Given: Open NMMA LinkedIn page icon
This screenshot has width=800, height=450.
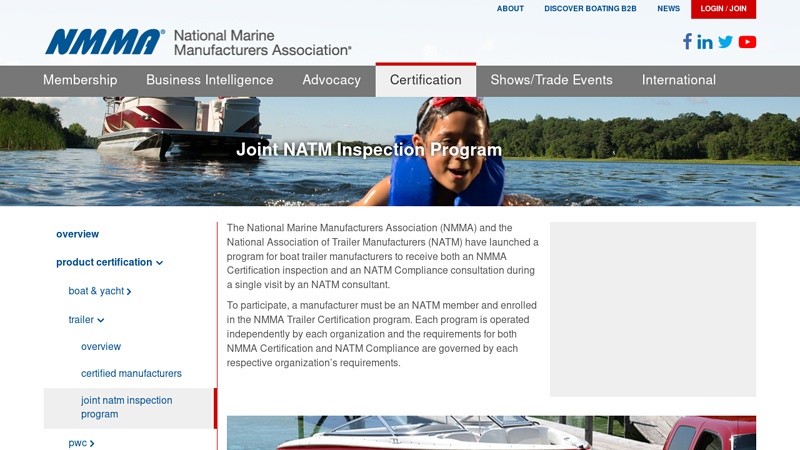Looking at the screenshot, I should click(x=705, y=42).
